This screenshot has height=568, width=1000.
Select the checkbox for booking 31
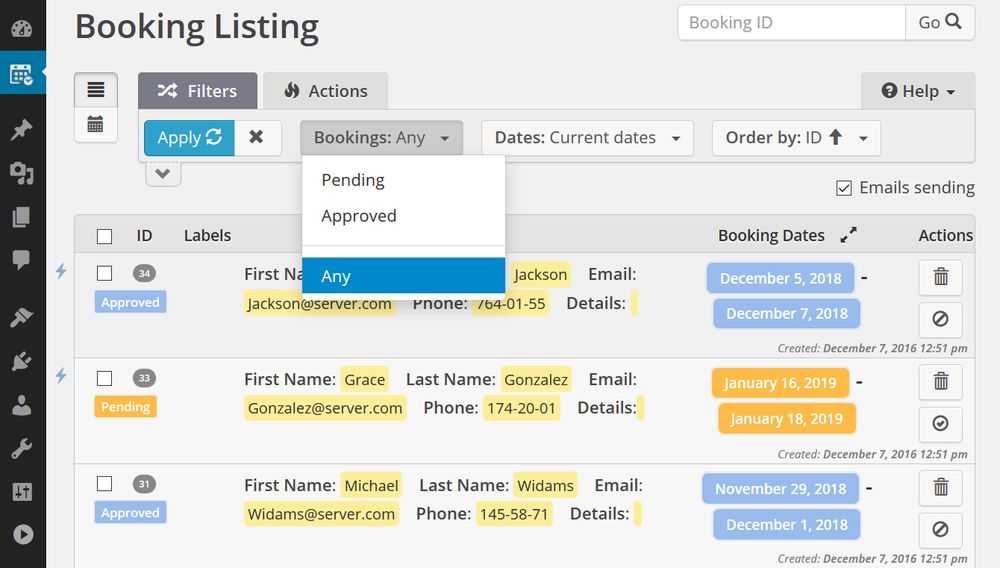click(104, 484)
